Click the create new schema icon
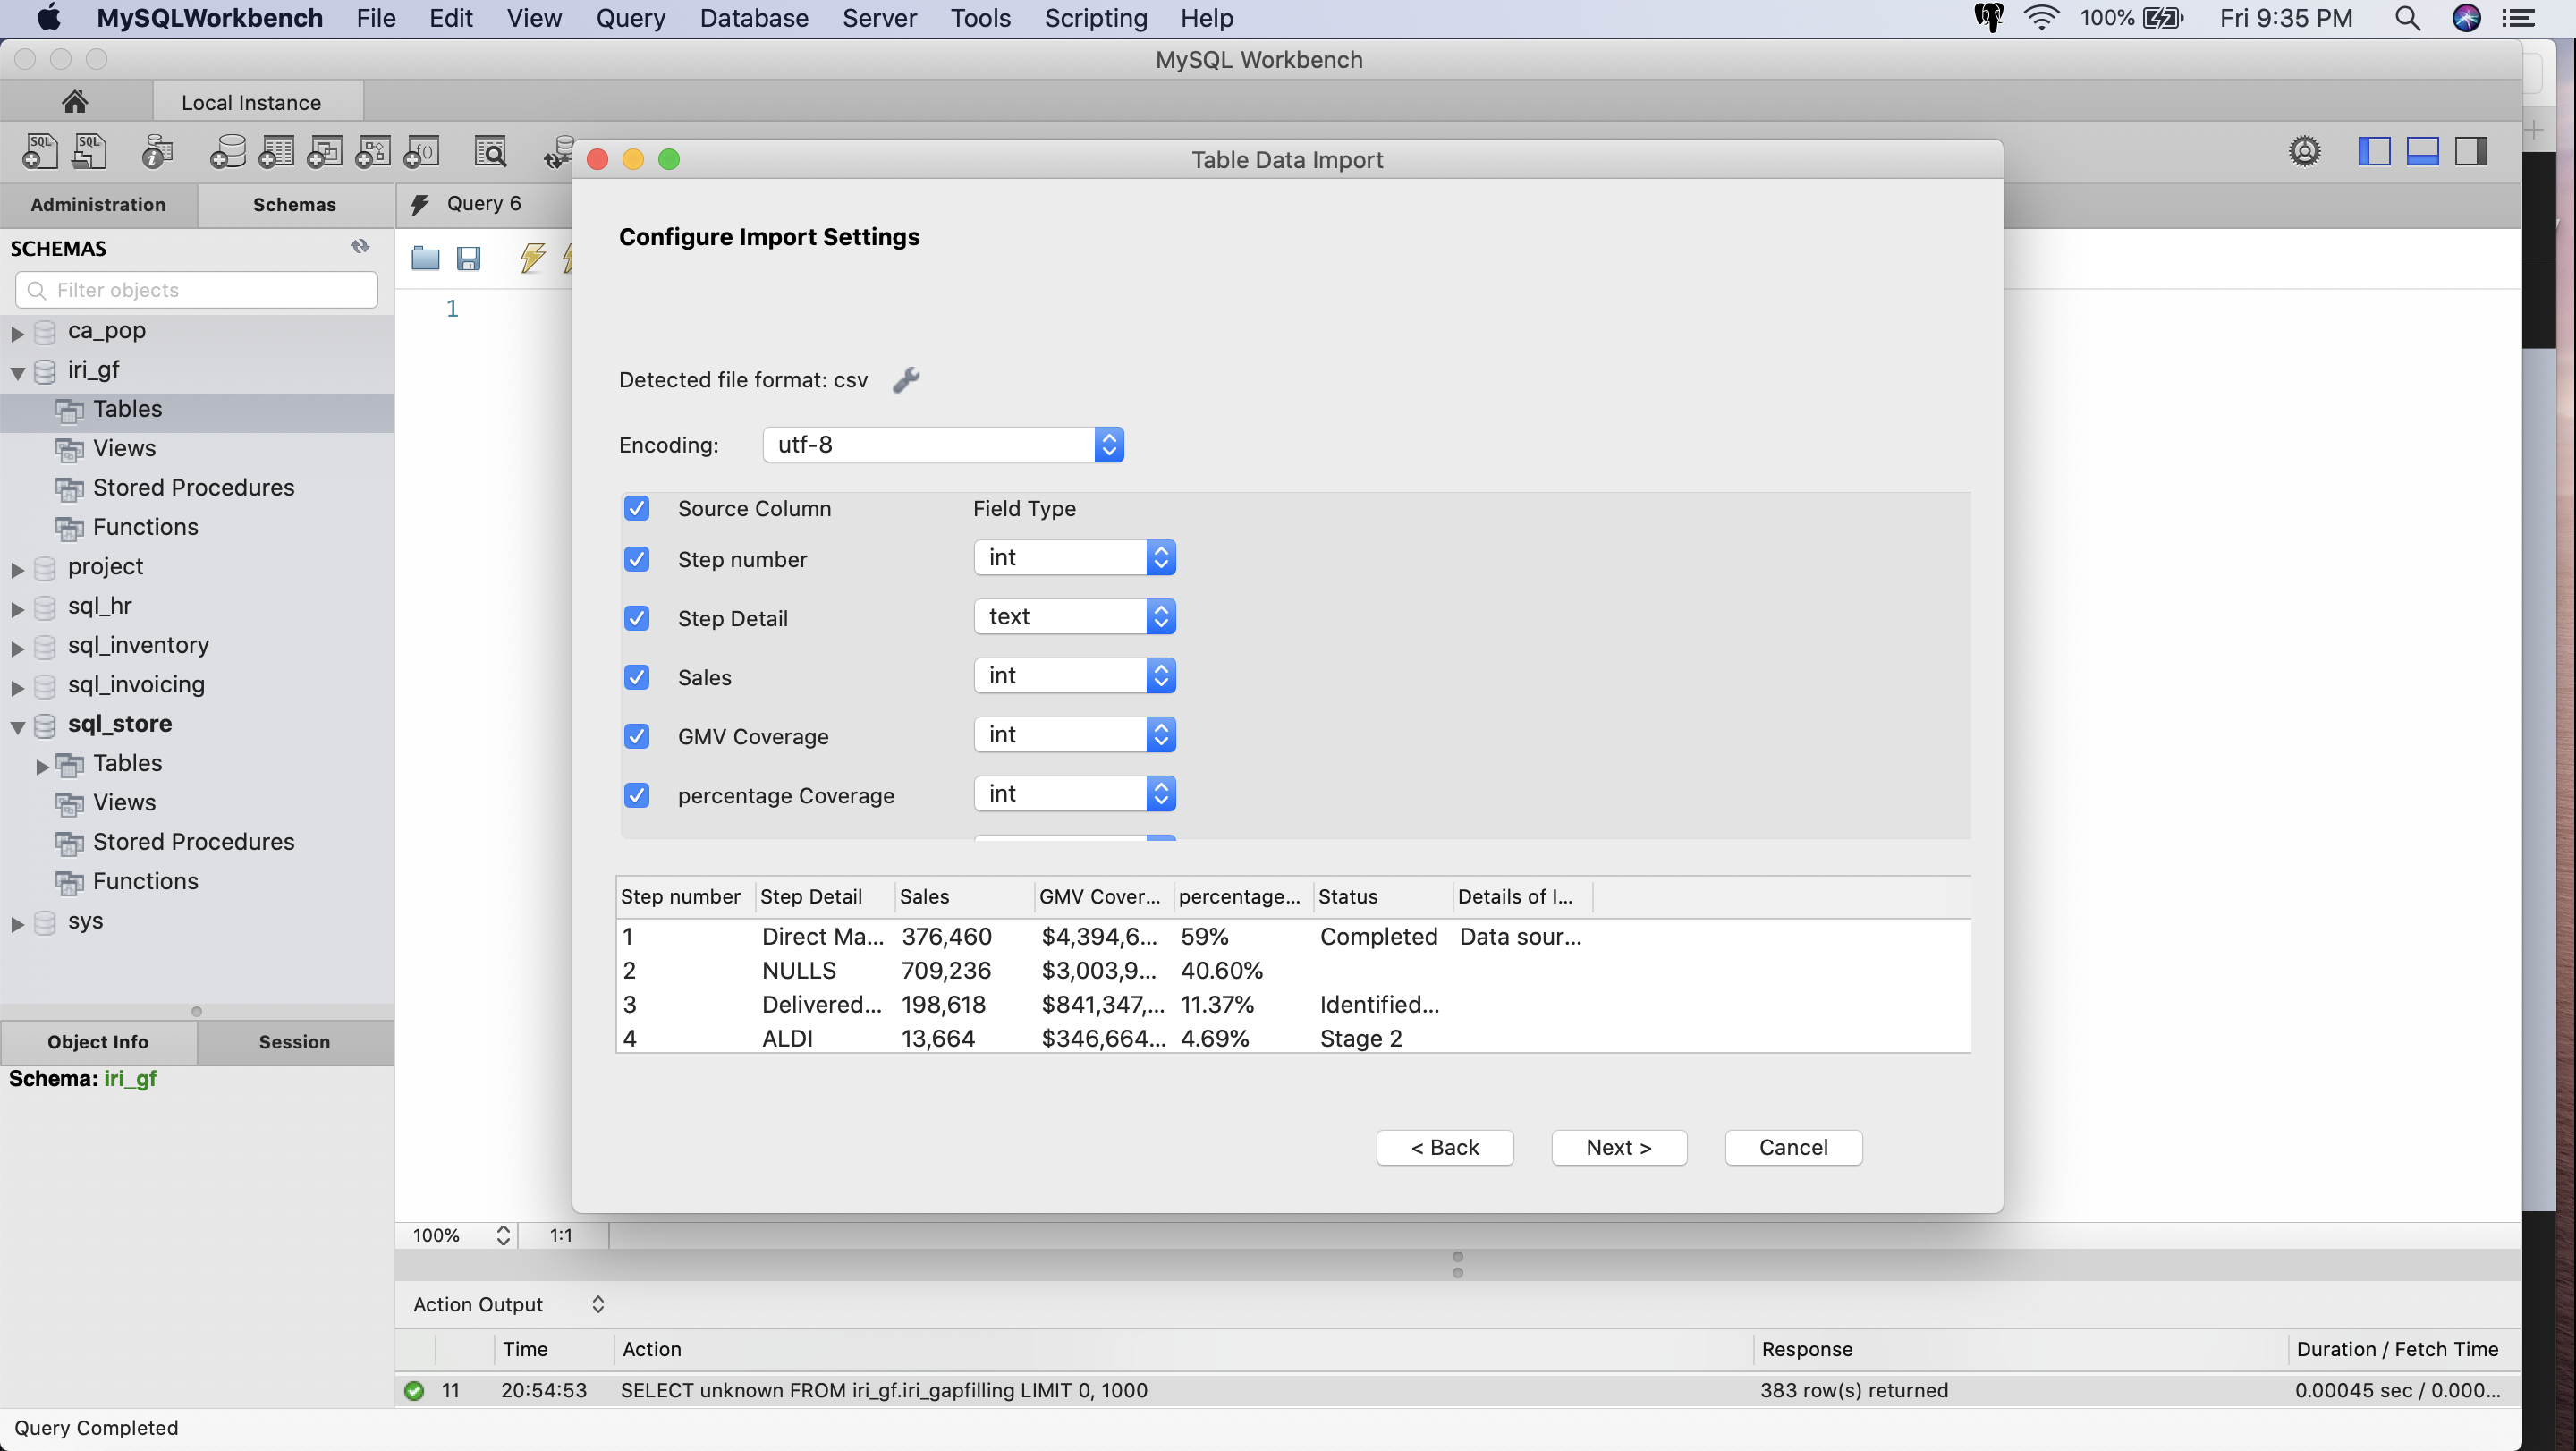 point(228,152)
